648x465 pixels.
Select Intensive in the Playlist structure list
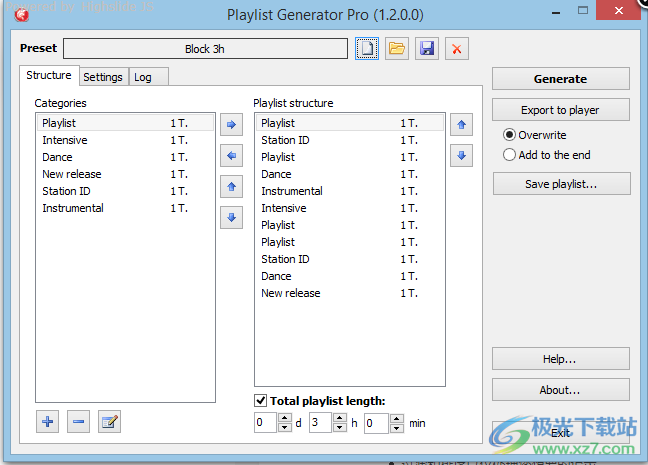coord(350,208)
